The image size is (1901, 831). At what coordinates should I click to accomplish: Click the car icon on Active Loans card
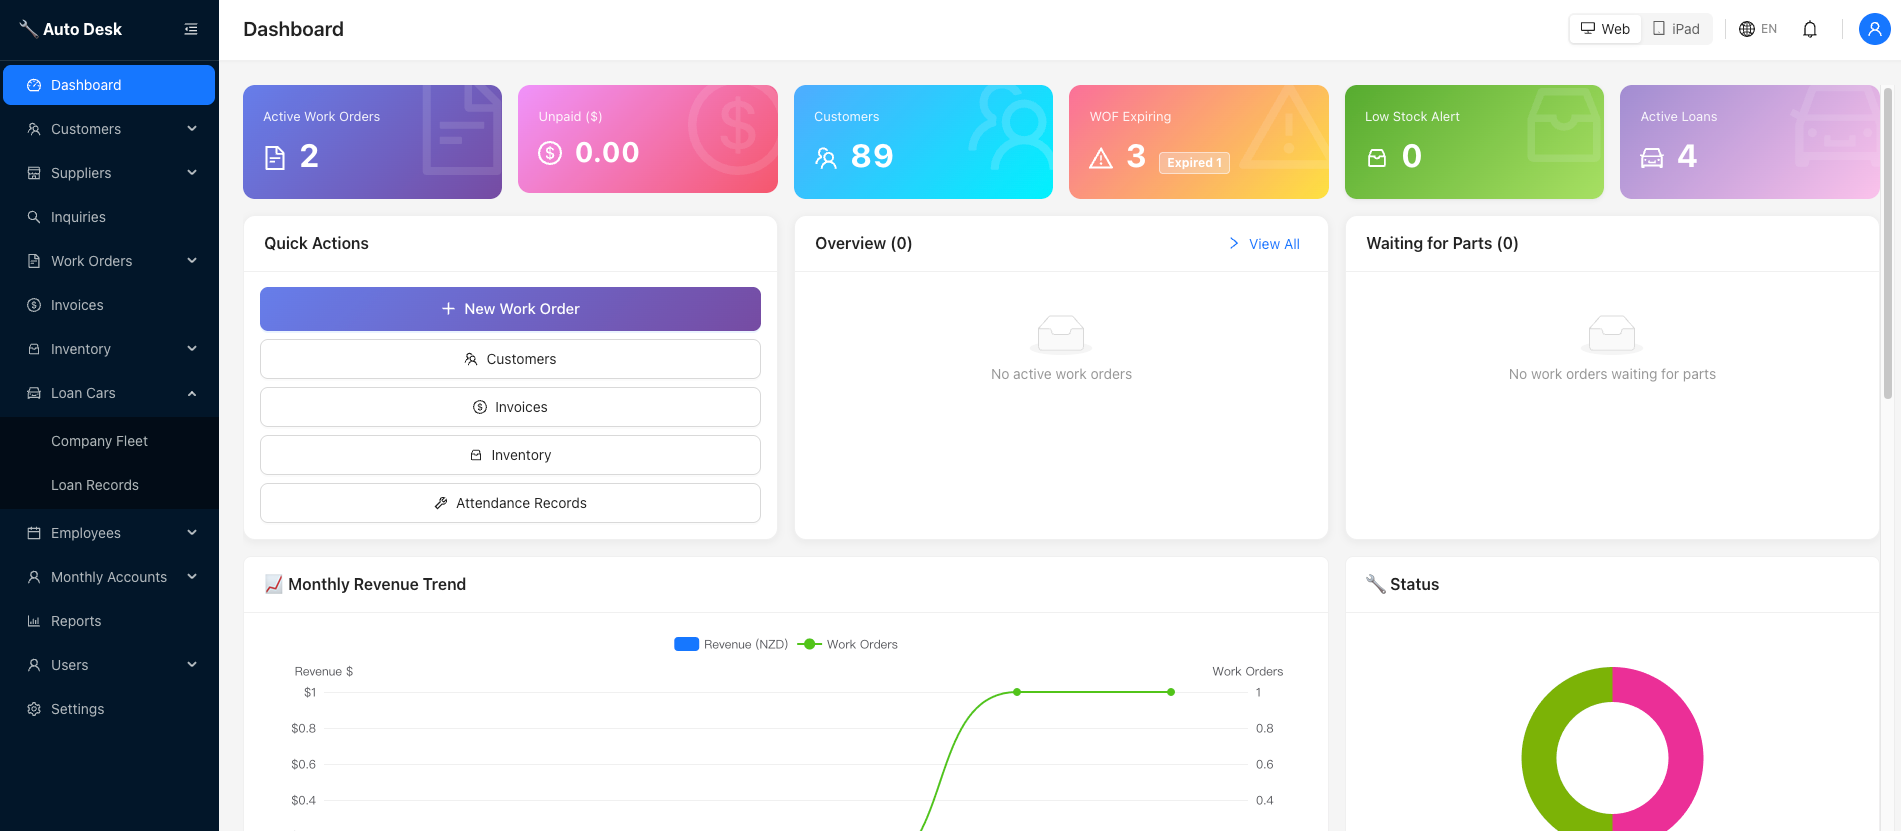pos(1652,157)
